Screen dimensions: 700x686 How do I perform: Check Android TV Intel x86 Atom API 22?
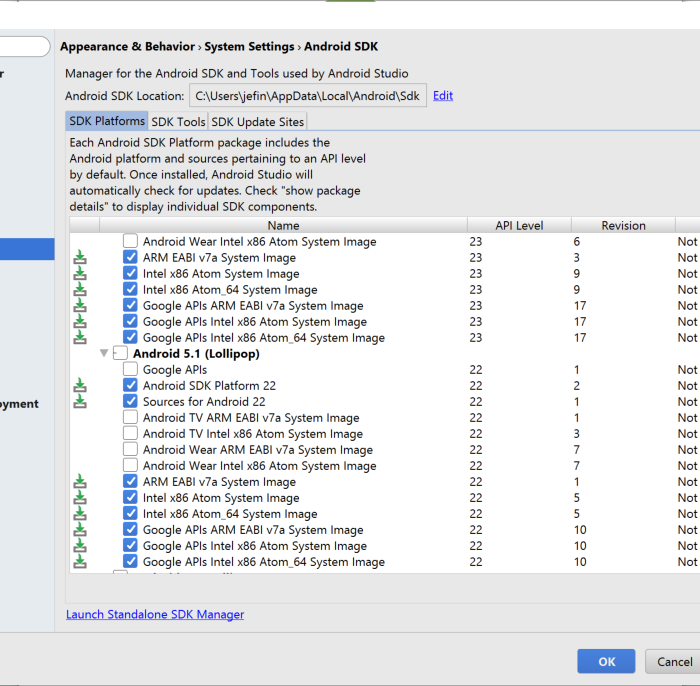click(130, 433)
